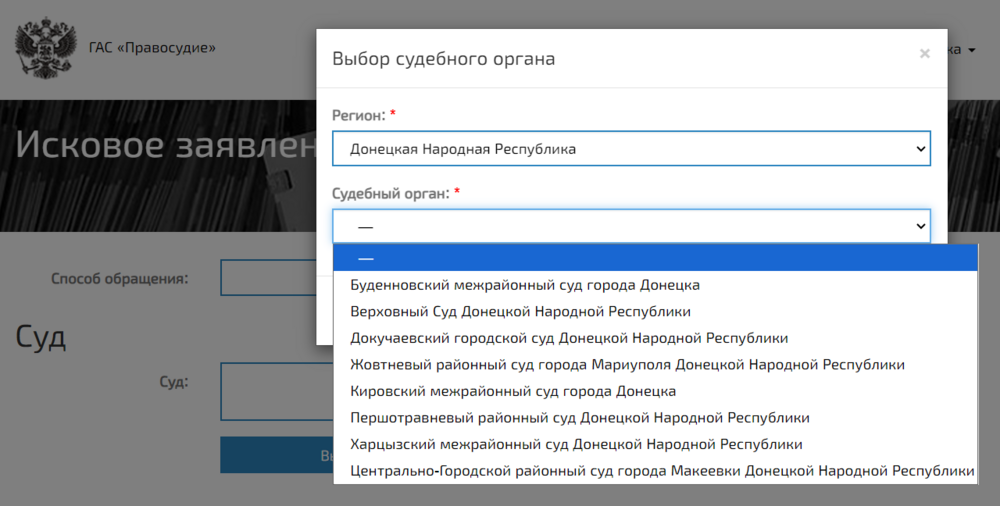Select the empty dash option in list
1000x506 pixels.
pyautogui.click(x=655, y=258)
